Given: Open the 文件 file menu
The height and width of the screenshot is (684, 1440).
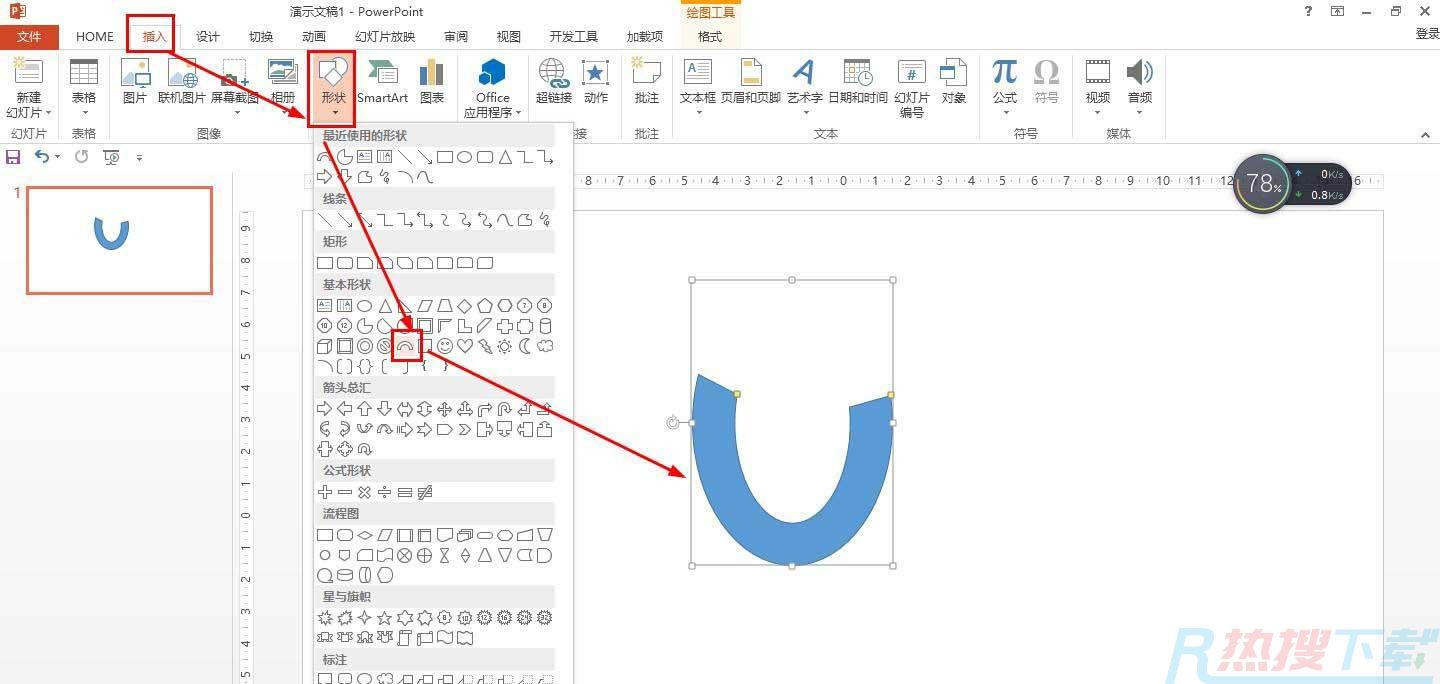Looking at the screenshot, I should (29, 37).
